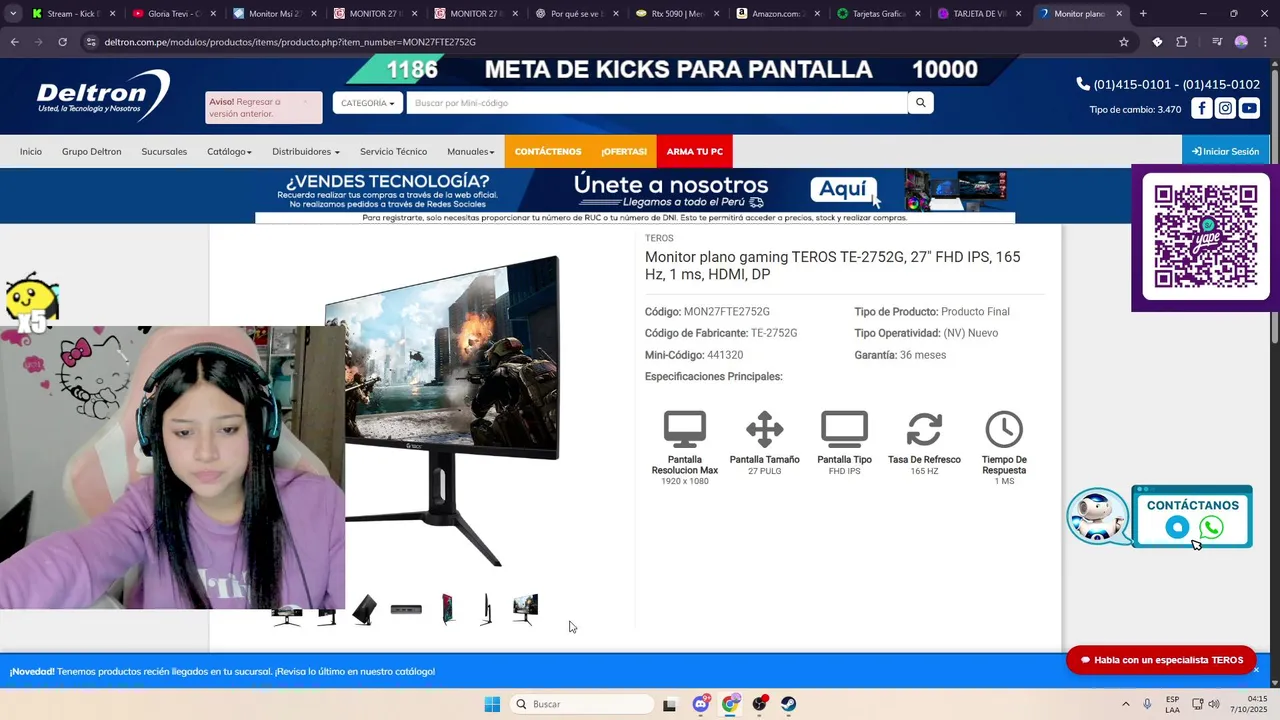
Task: Click Iniciar Sesión button
Action: click(1226, 152)
